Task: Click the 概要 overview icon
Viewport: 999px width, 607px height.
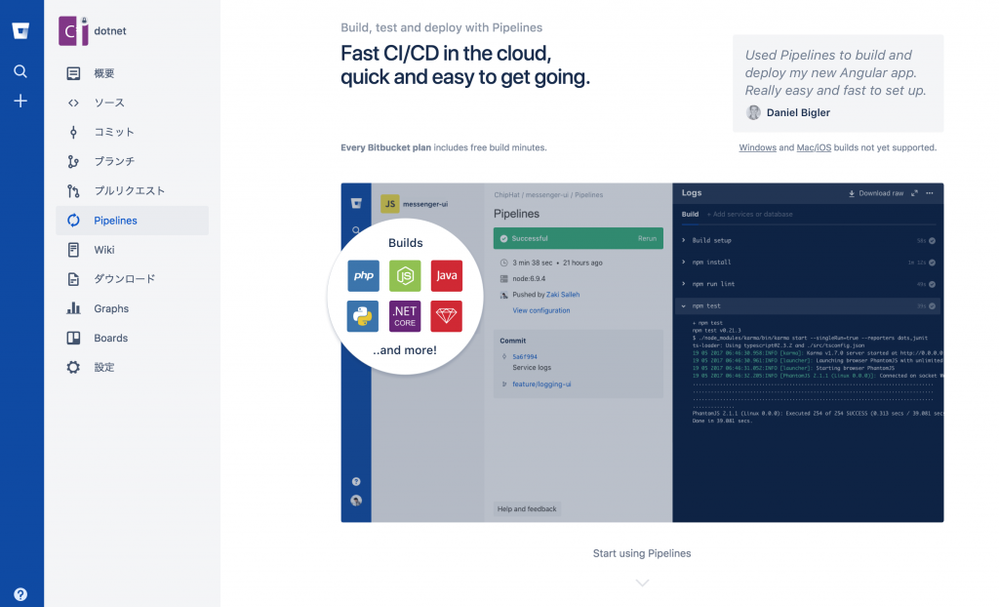Action: point(73,73)
